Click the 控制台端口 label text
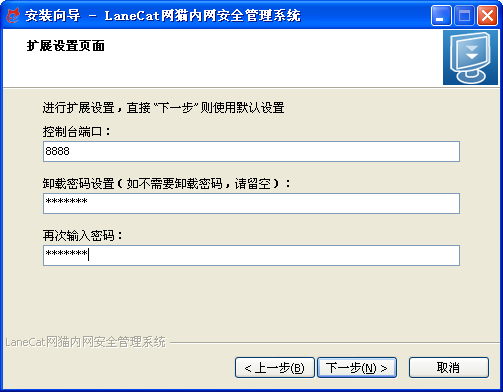 coord(76,132)
